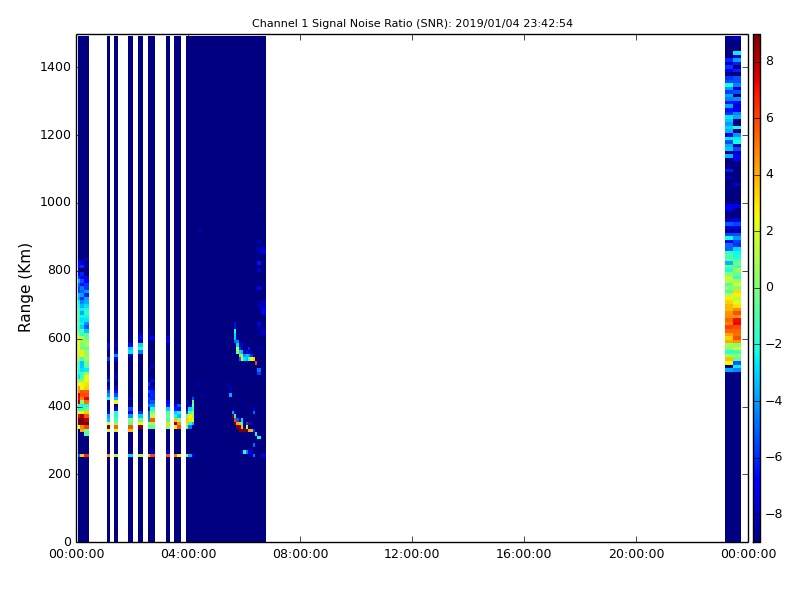This screenshot has height=600, width=800.
Task: Click the colorbar tick label 6
Action: click(770, 118)
